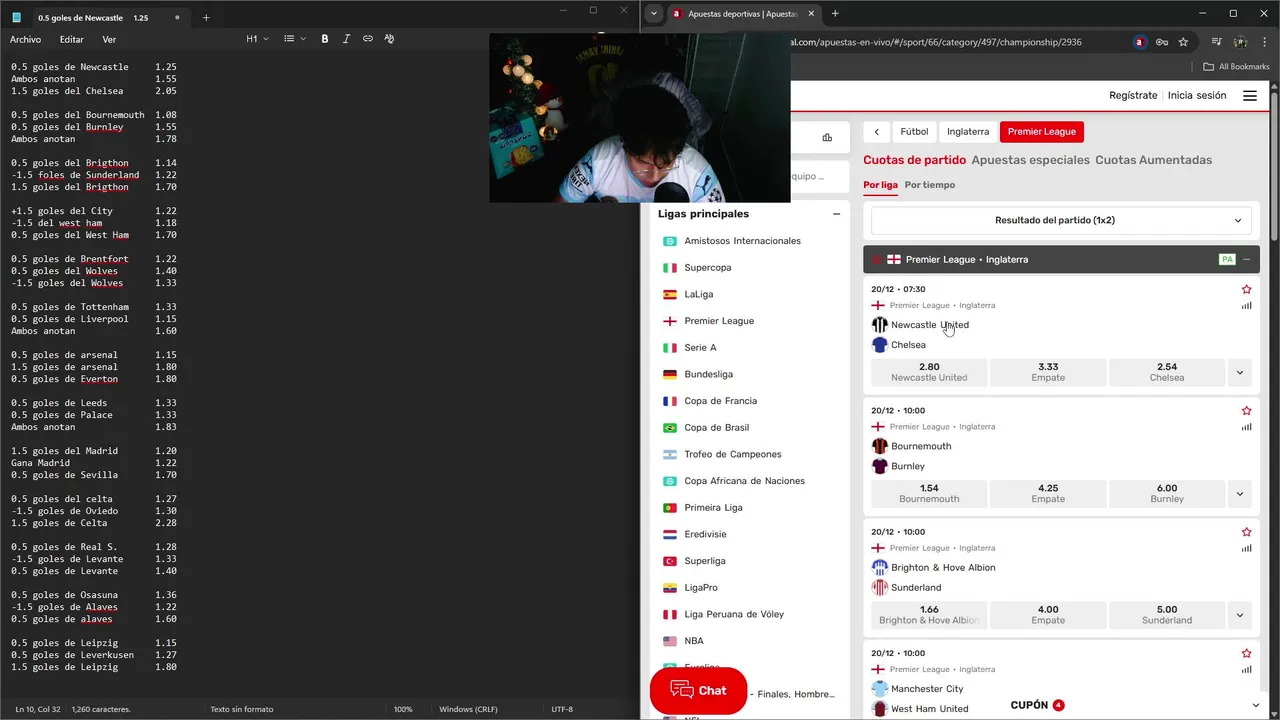1280x720 pixels.
Task: Favorite the Brighton vs Sunderland match
Action: [1246, 532]
